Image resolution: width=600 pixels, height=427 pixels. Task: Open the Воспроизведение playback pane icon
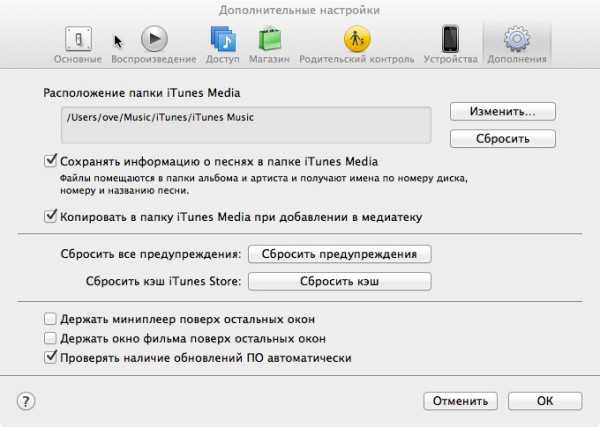point(154,39)
